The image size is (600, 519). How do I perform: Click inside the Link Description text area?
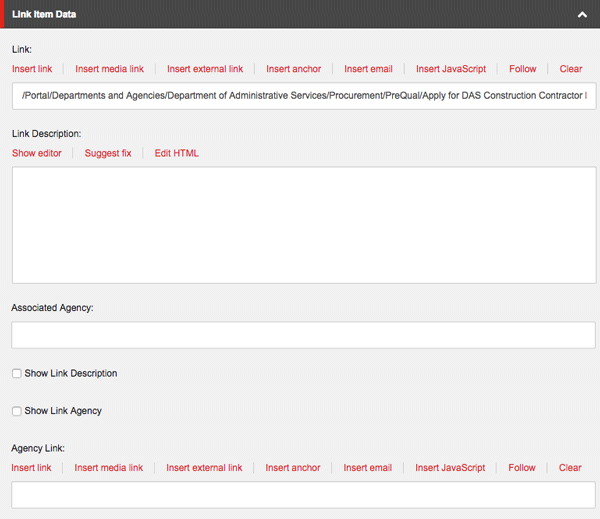(x=303, y=224)
